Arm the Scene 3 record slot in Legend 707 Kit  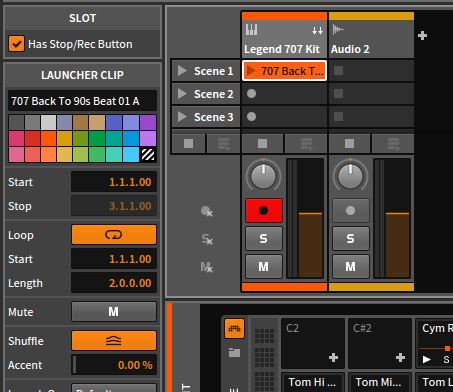[252, 117]
